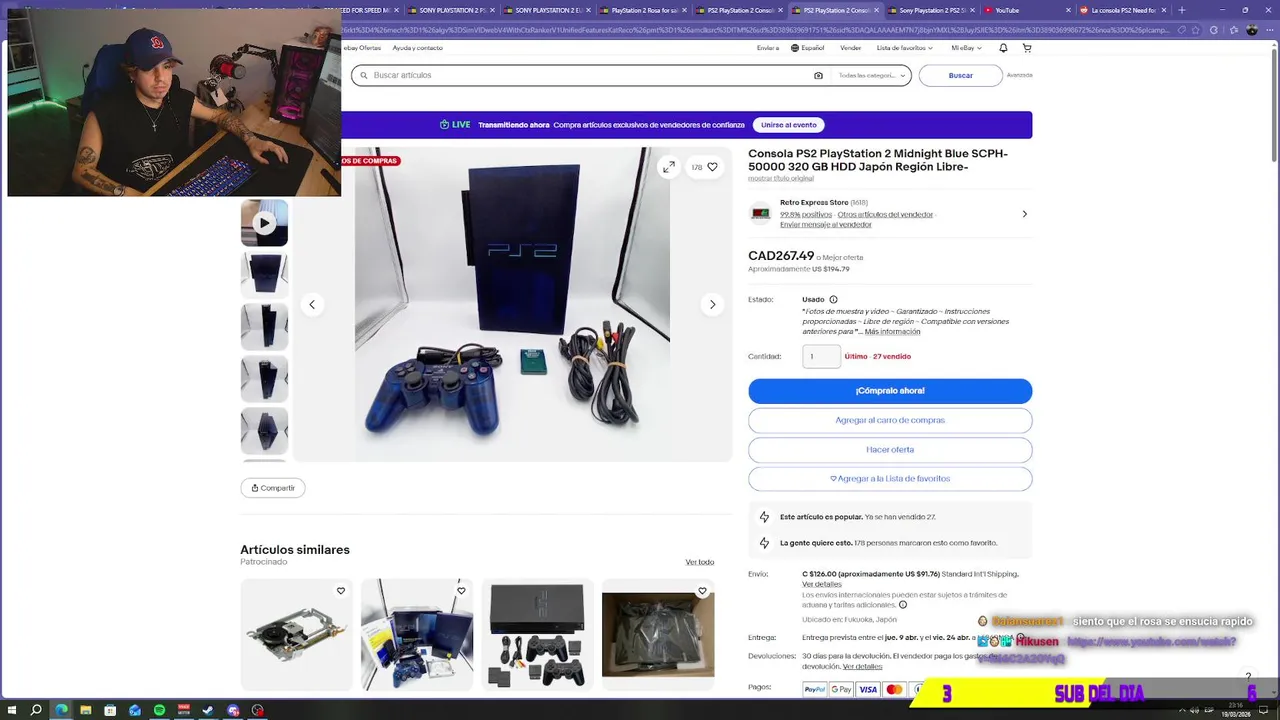Open the Vender menu link
Viewport: 1280px width, 720px height.
point(850,48)
